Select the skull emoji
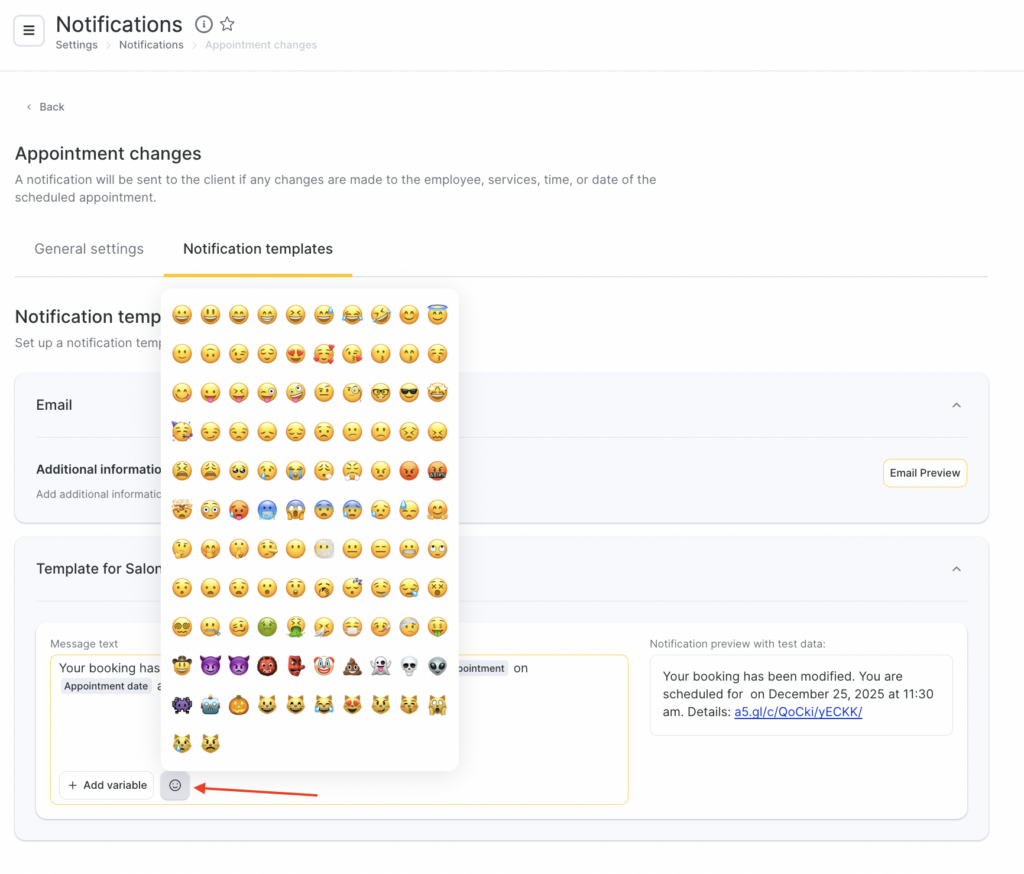 [x=409, y=666]
